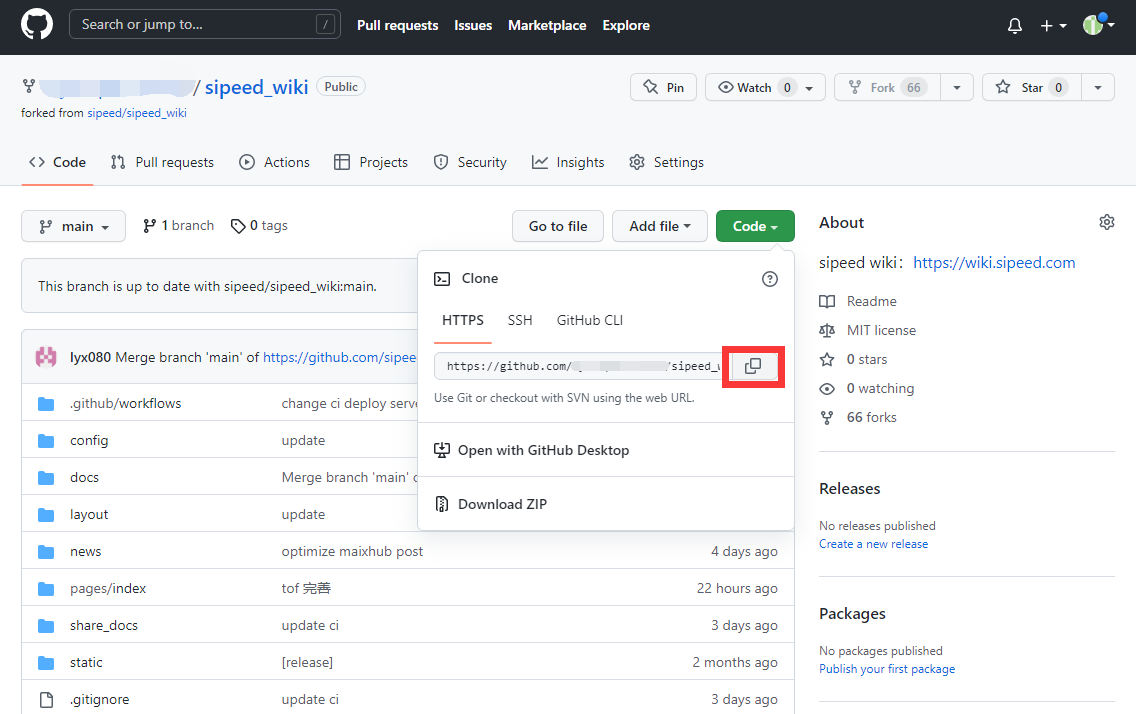The width and height of the screenshot is (1136, 714).
Task: Click the terminal icon next to Clone
Action: point(442,279)
